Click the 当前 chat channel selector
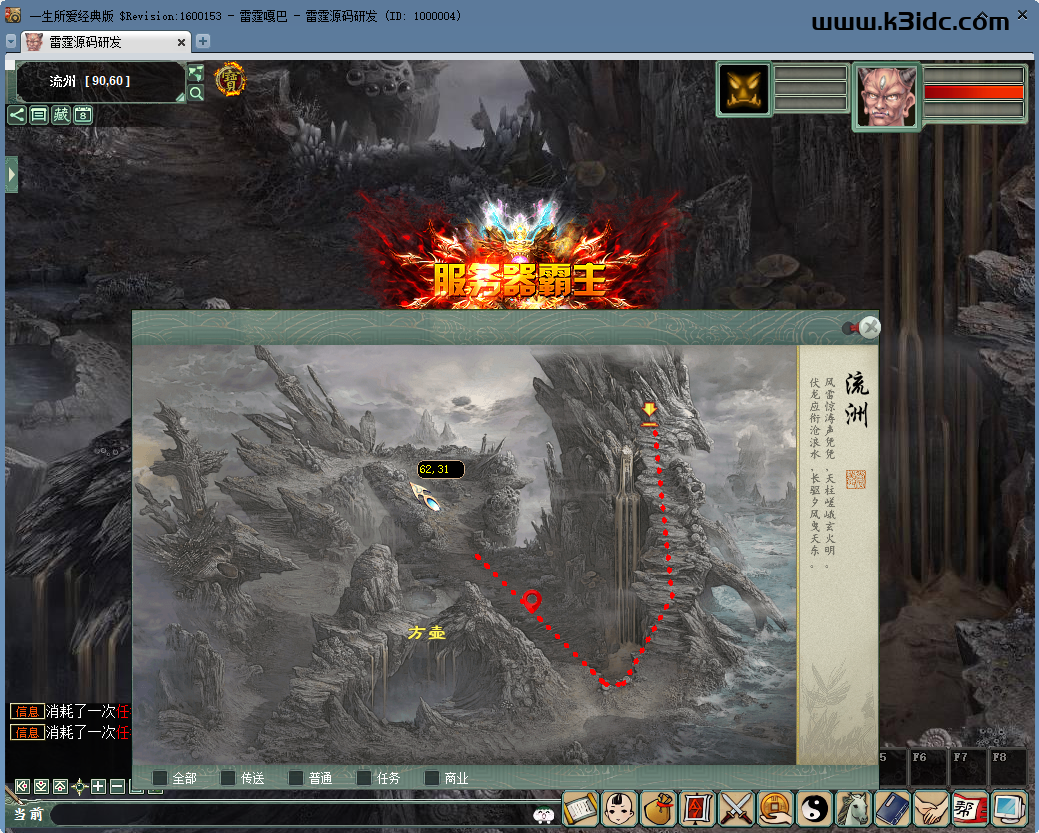Image resolution: width=1039 pixels, height=833 pixels. click(28, 814)
